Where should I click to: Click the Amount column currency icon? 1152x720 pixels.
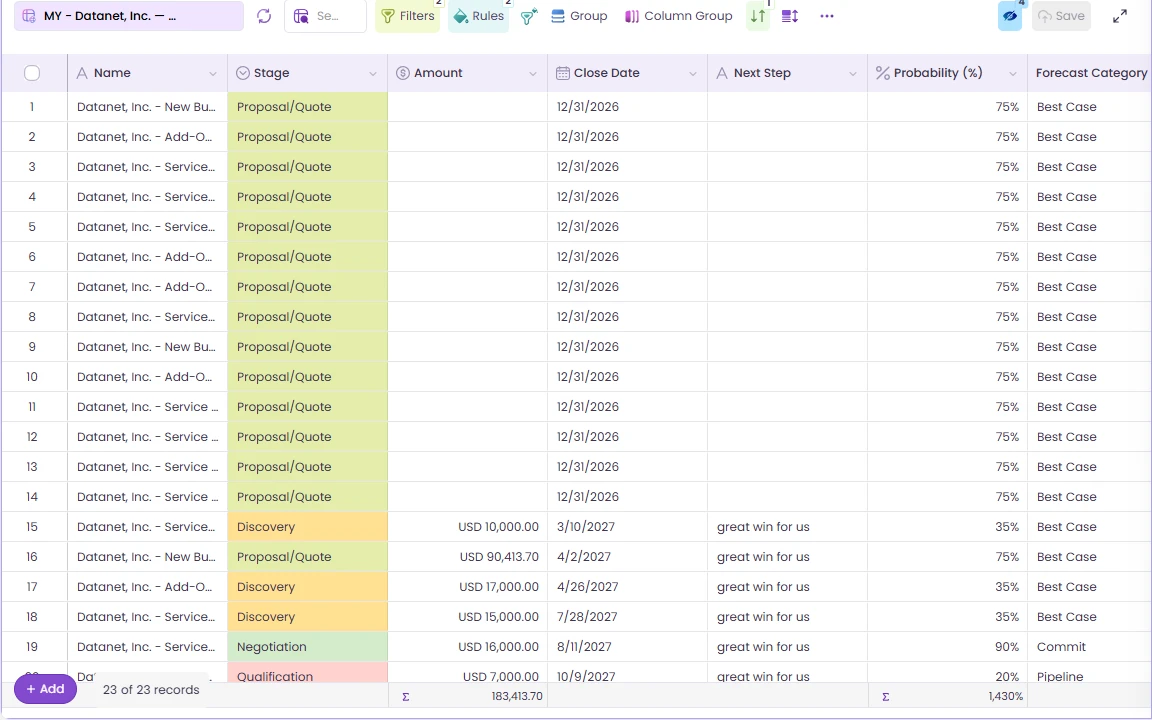pyautogui.click(x=403, y=73)
